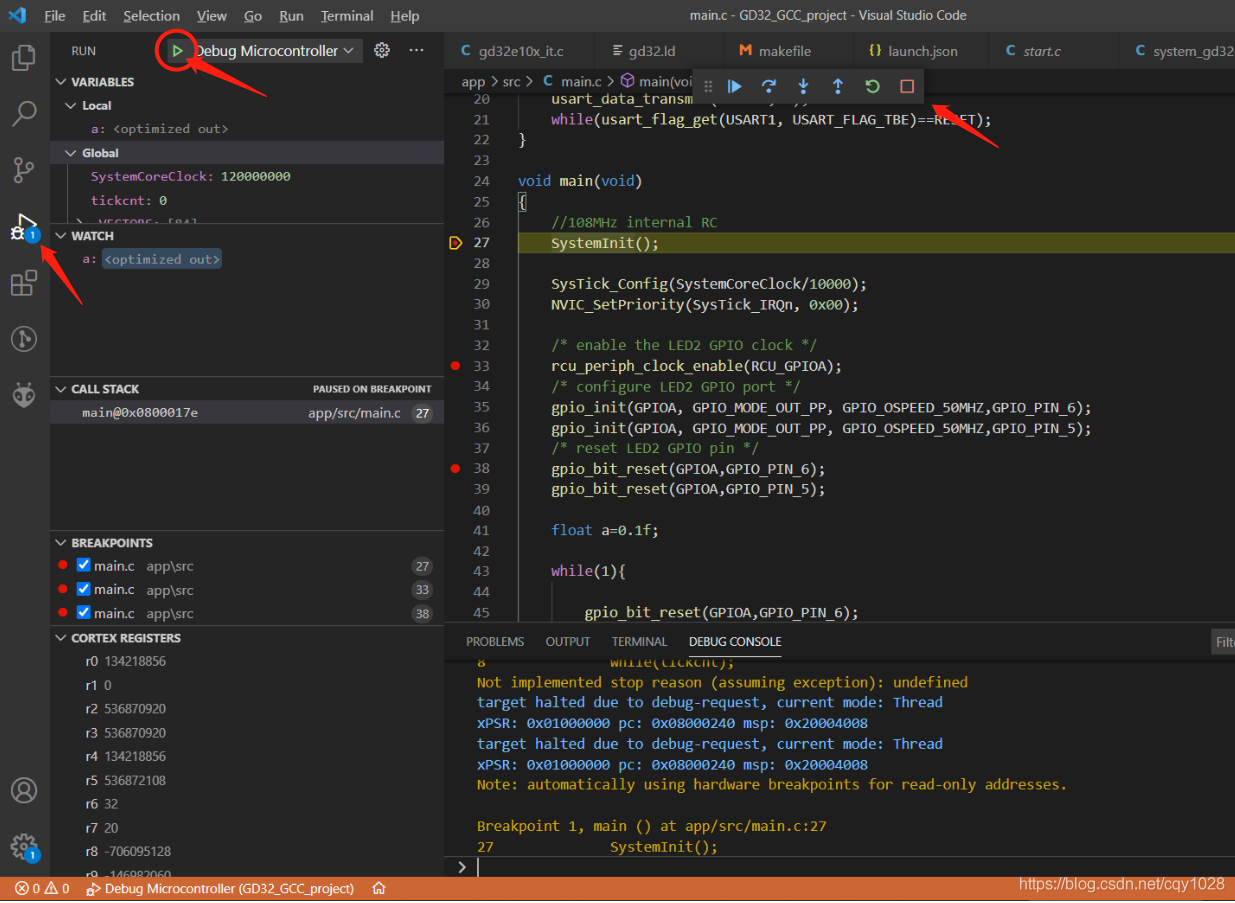
Task: Step Out in debug toolbar
Action: click(x=838, y=87)
